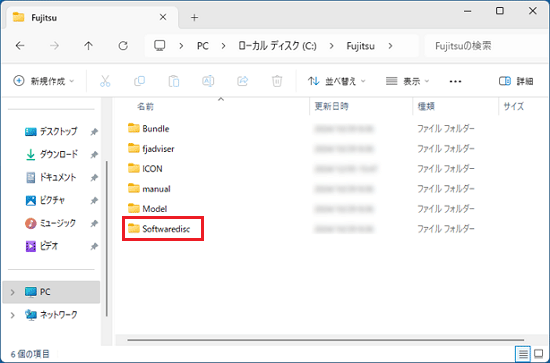The width and height of the screenshot is (550, 363).
Task: Click the Copy icon in toolbar
Action: pos(139,81)
